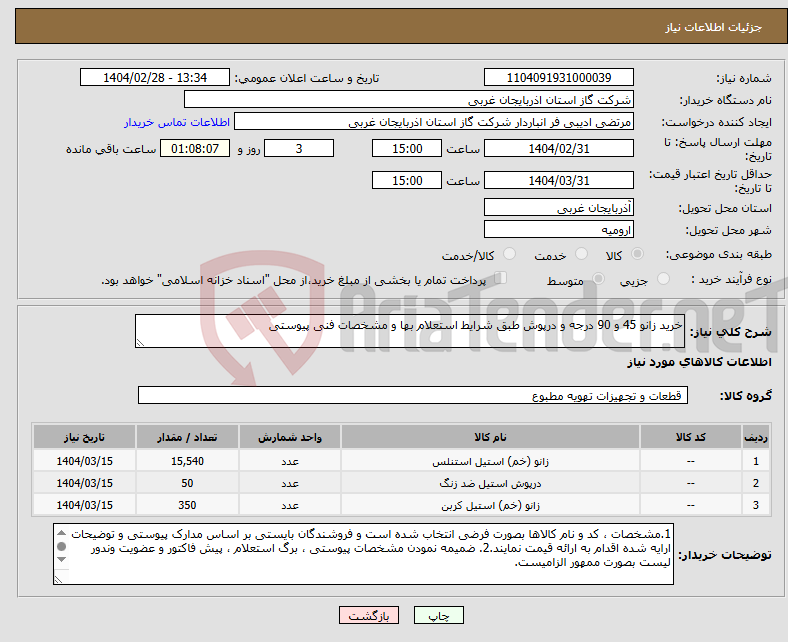Viewport: 788px width, 642px height.
Task: Click the تاریخ نیاز column header
Action: point(84,437)
